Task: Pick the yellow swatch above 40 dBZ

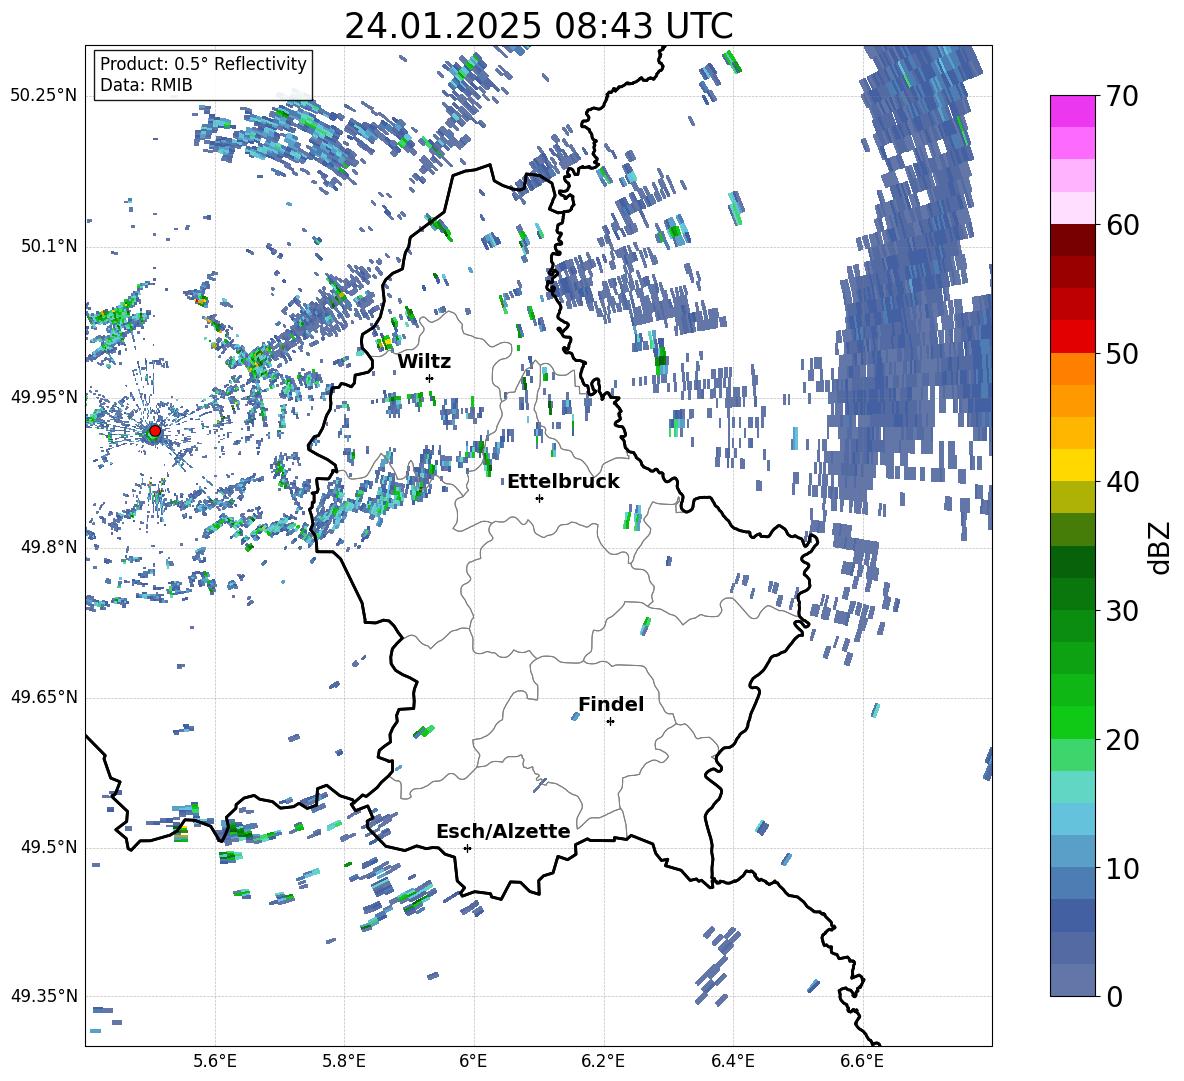Action: 1072,465
